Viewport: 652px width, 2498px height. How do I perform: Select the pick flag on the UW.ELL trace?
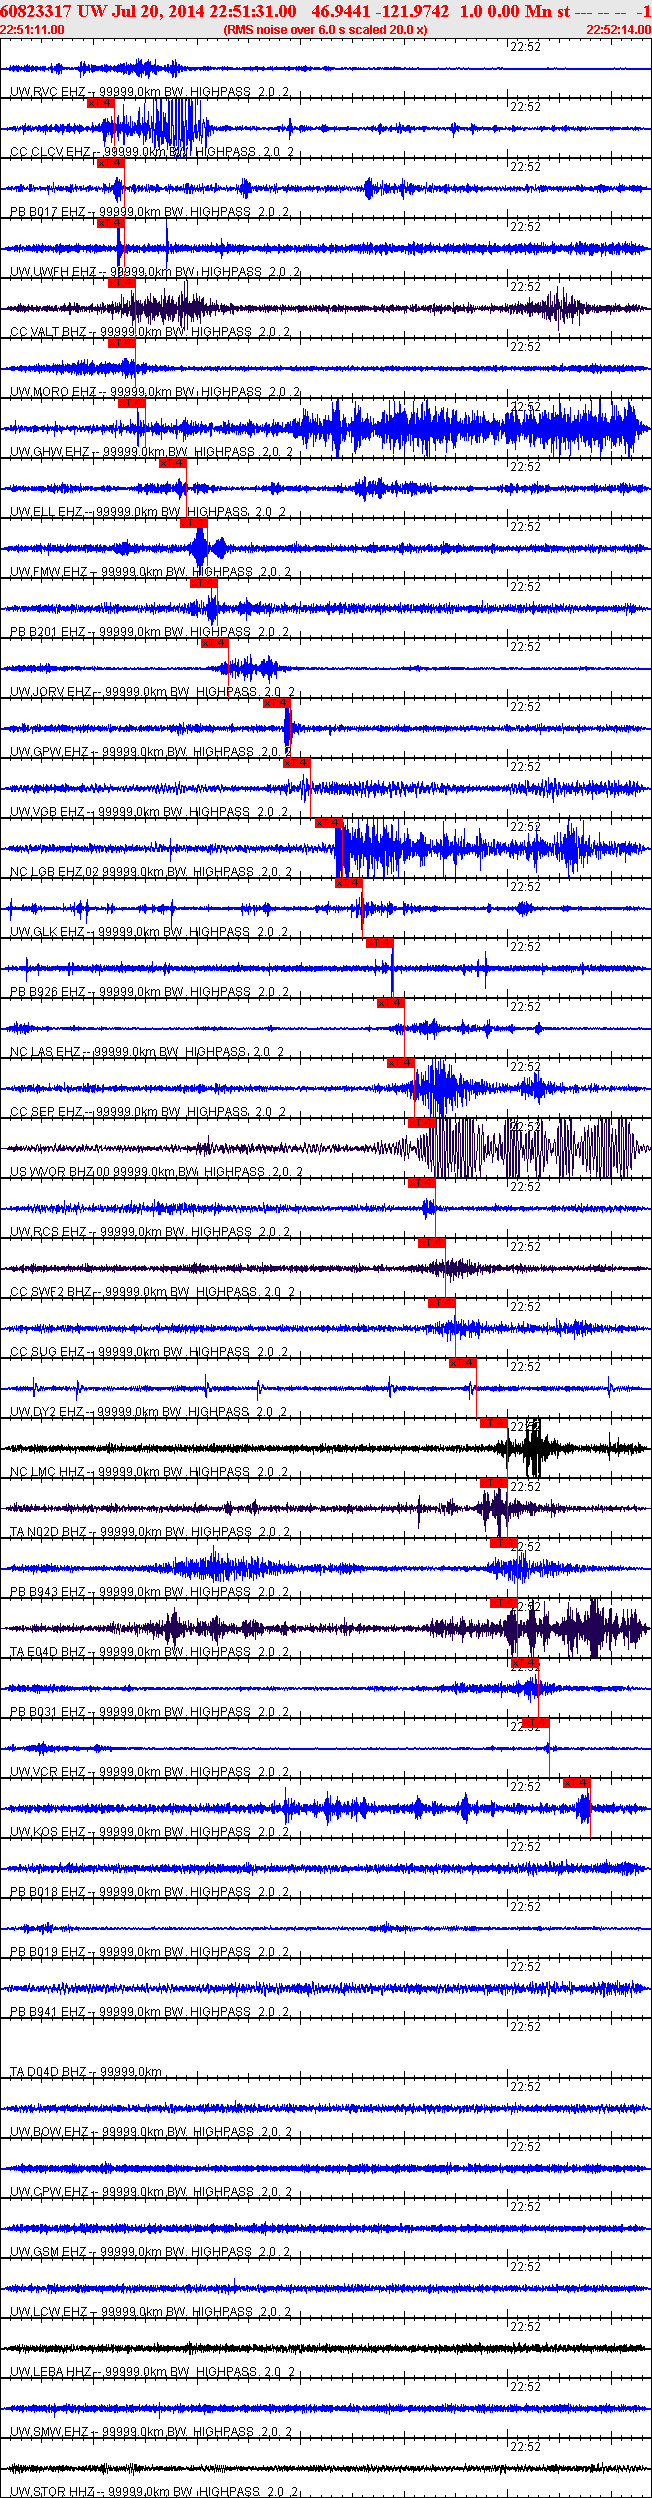tap(173, 463)
